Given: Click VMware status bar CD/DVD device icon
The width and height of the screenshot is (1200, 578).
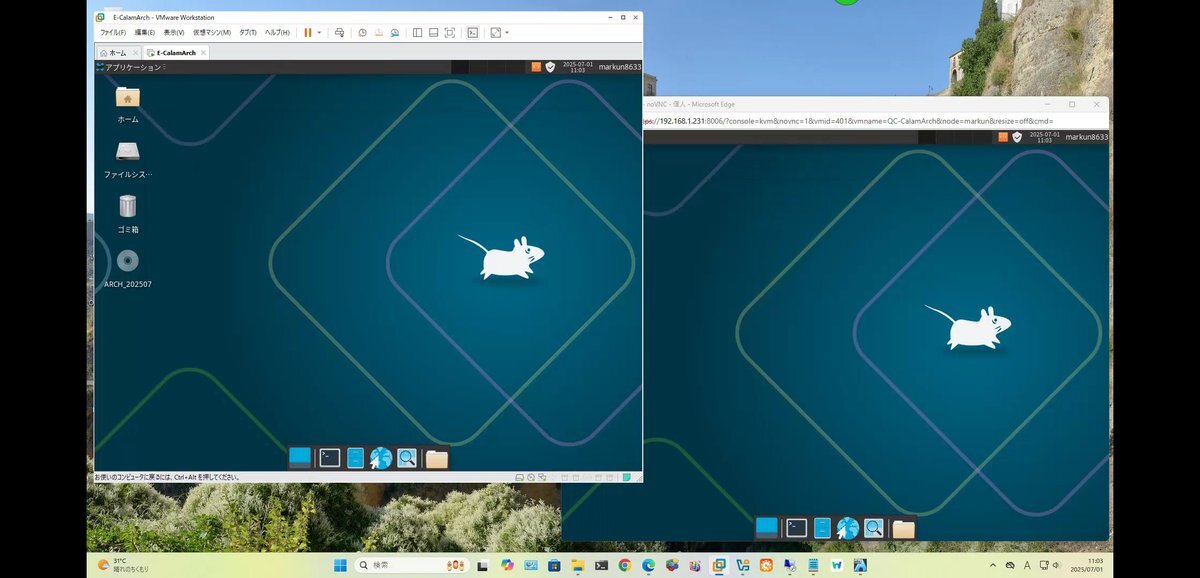Looking at the screenshot, I should tap(531, 478).
